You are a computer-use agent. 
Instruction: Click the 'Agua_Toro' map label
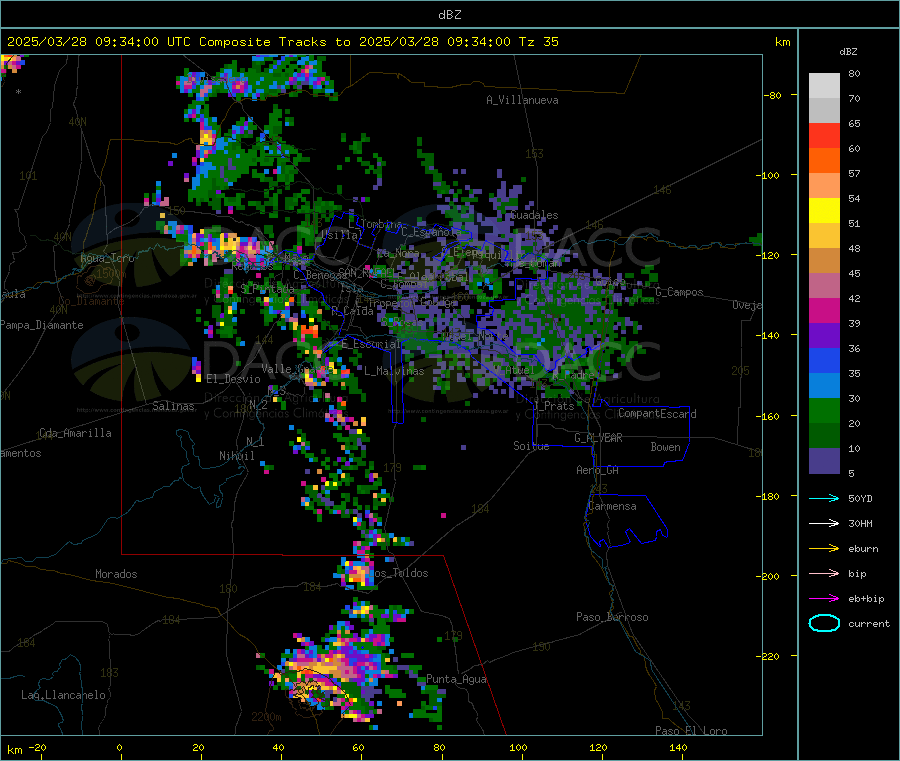pyautogui.click(x=107, y=258)
